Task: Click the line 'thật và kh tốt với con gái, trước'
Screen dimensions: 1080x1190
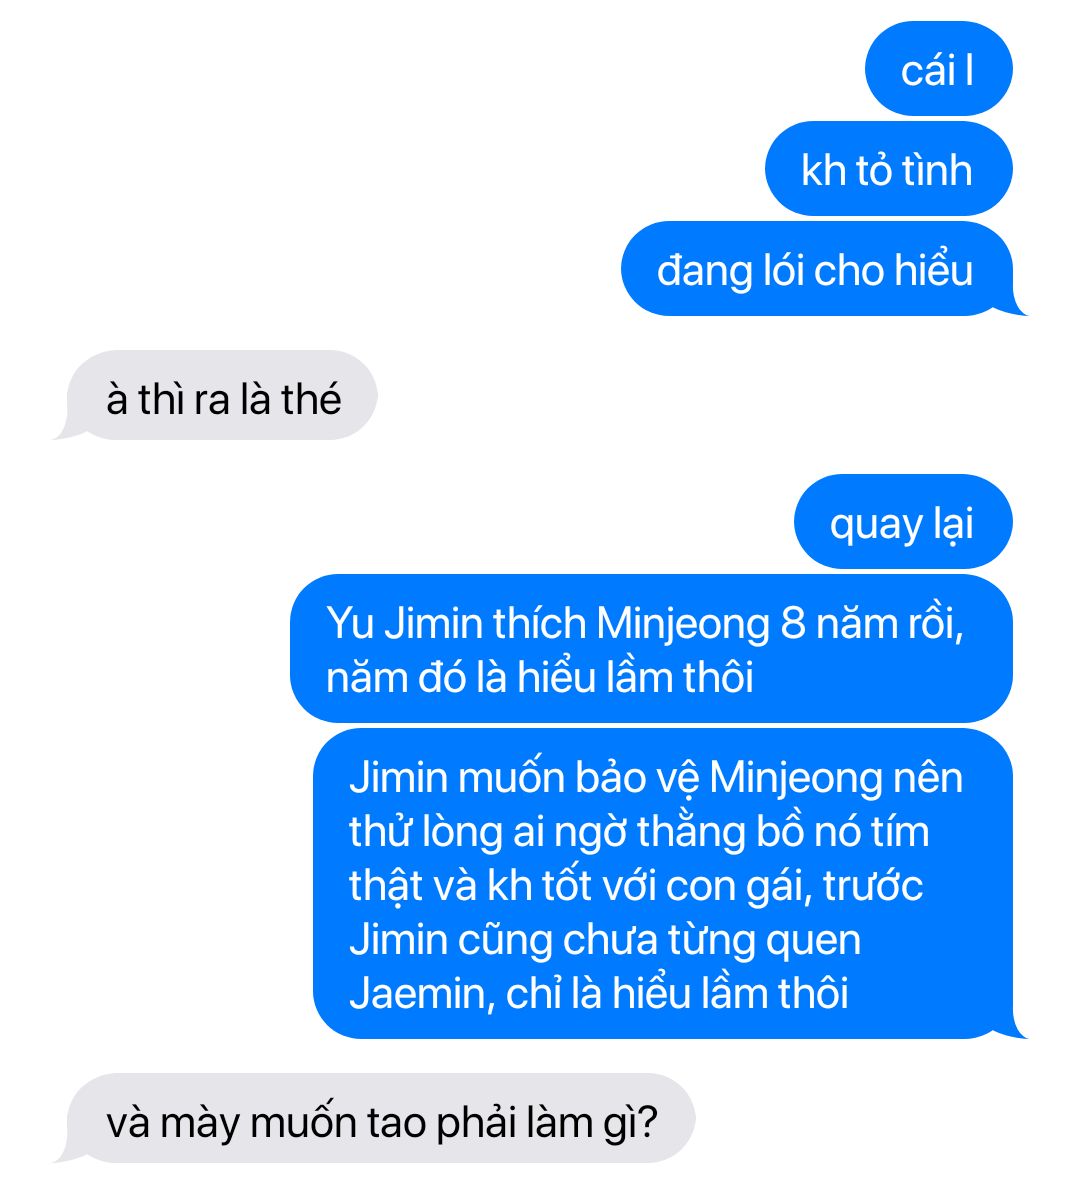Action: tap(636, 886)
